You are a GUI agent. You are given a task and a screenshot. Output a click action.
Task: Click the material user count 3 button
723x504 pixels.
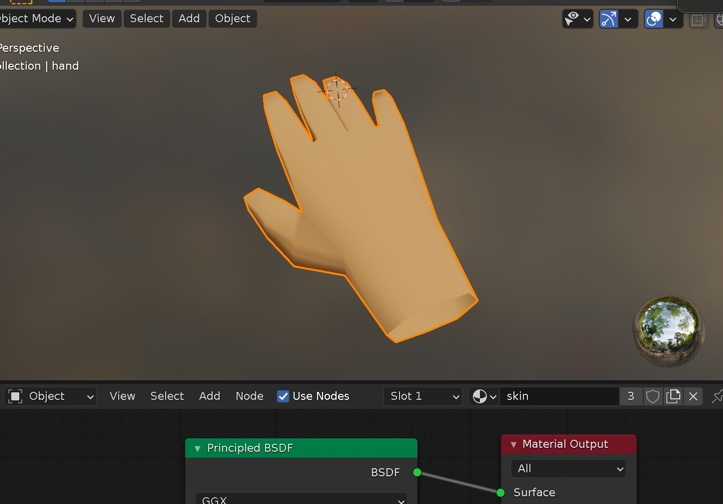[x=630, y=396]
